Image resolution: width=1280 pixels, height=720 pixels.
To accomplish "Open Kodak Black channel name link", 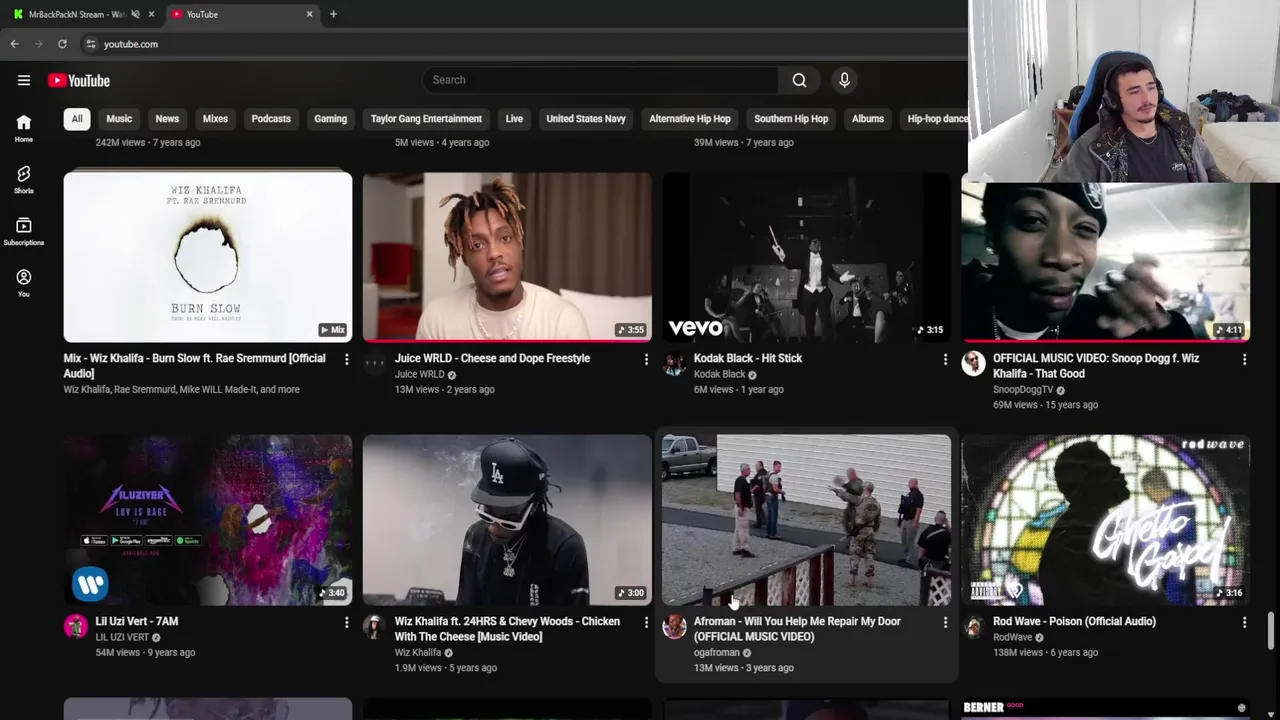I will tap(719, 374).
